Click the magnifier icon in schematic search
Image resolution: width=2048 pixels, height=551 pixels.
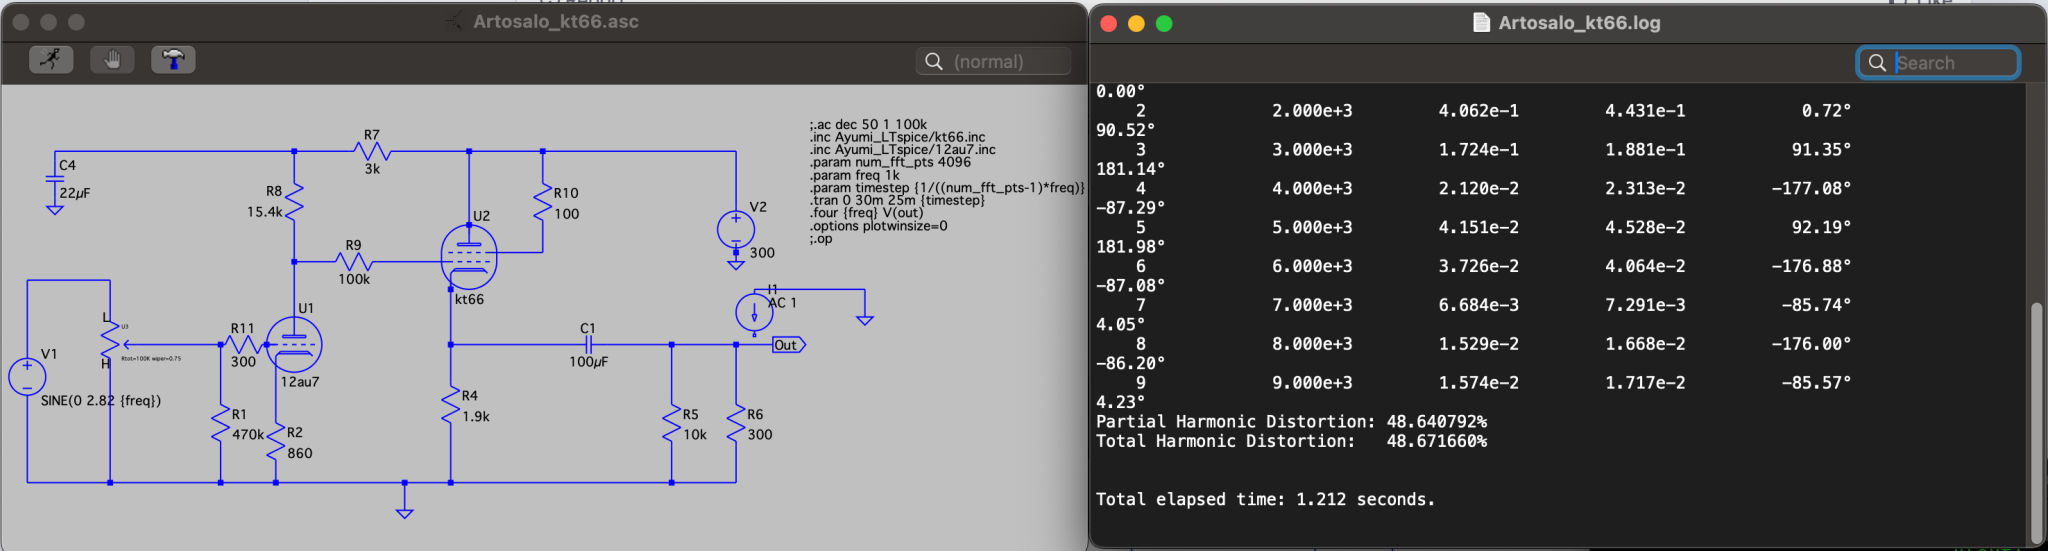coord(934,62)
